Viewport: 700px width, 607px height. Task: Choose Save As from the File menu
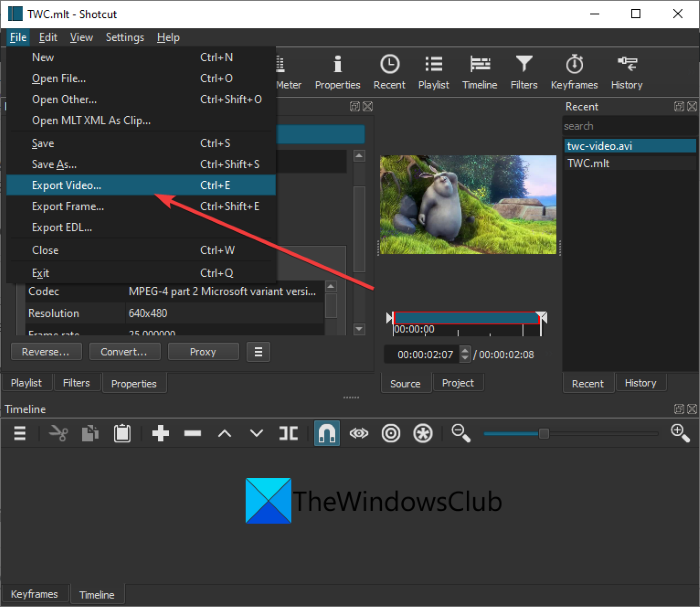pyautogui.click(x=141, y=164)
